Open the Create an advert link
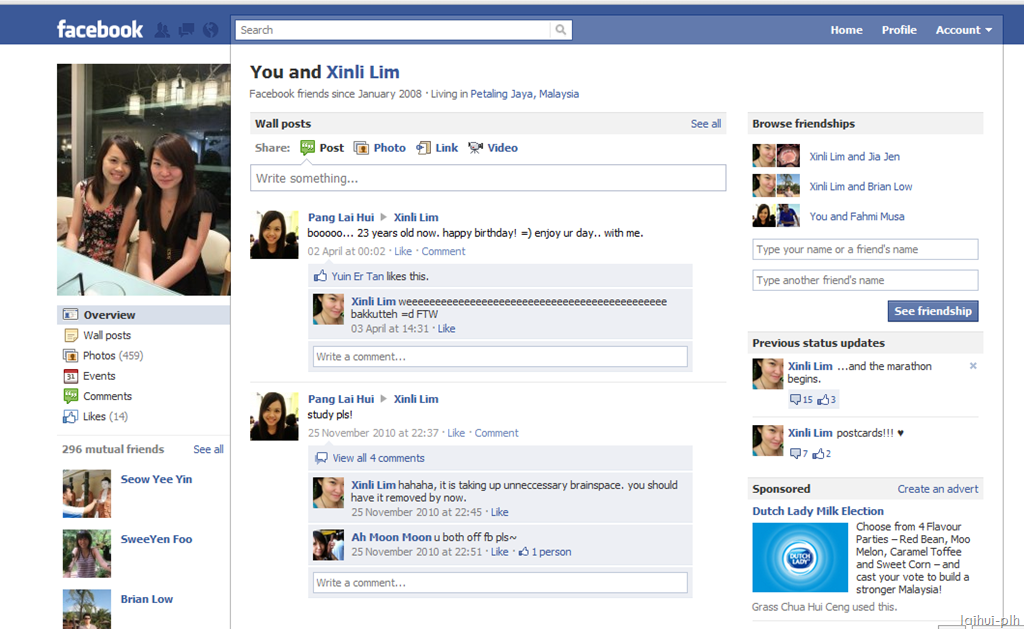Viewport: 1024px width, 629px height. (x=938, y=489)
